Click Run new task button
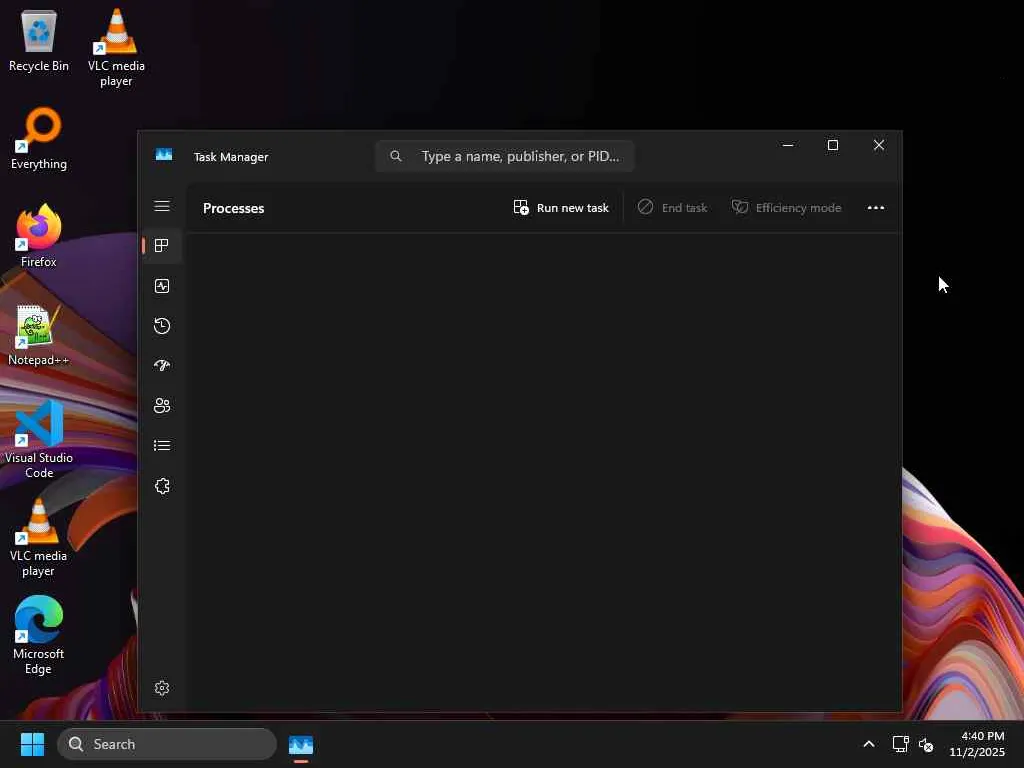 click(561, 208)
